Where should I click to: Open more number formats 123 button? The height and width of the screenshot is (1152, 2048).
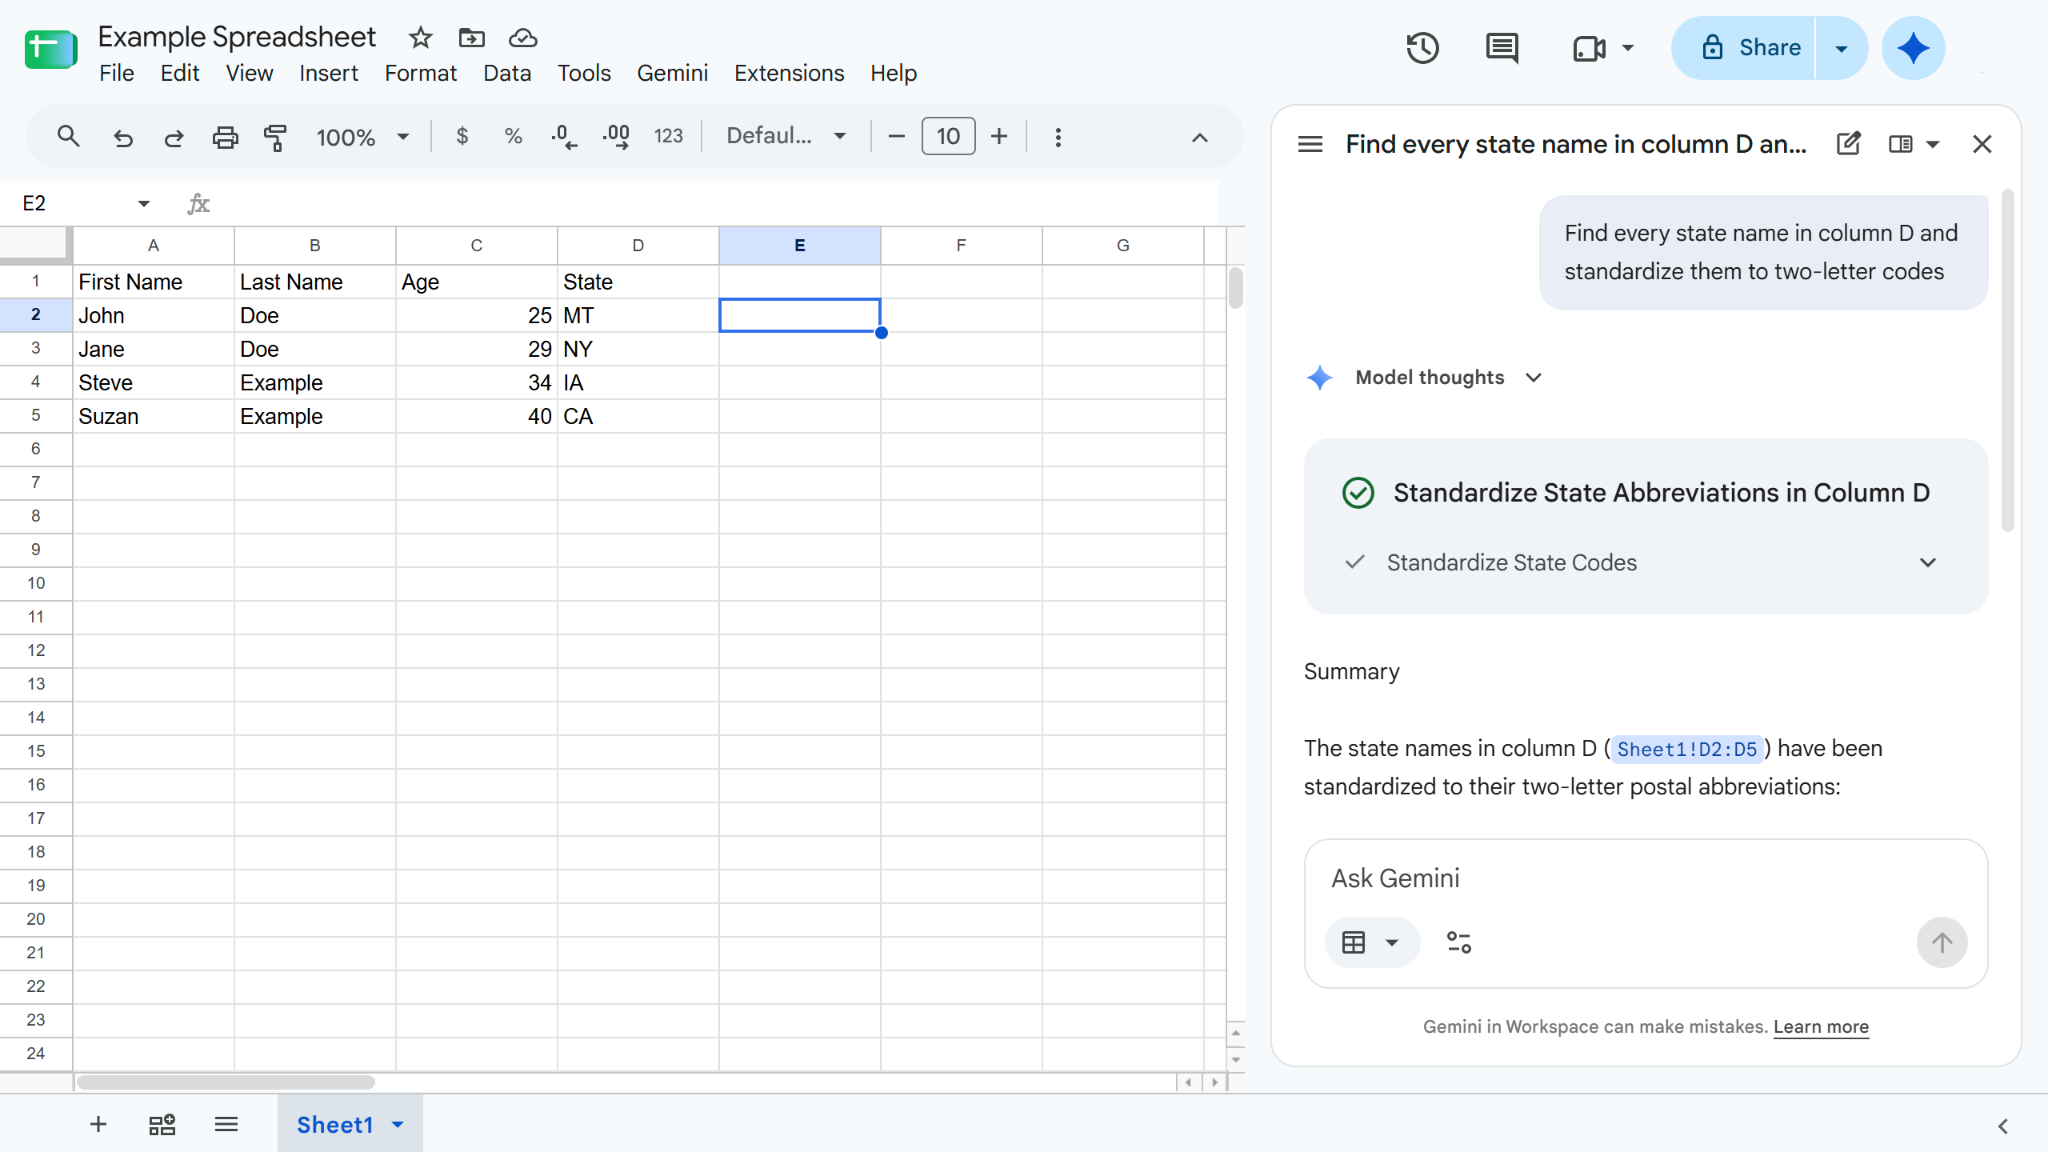668,136
